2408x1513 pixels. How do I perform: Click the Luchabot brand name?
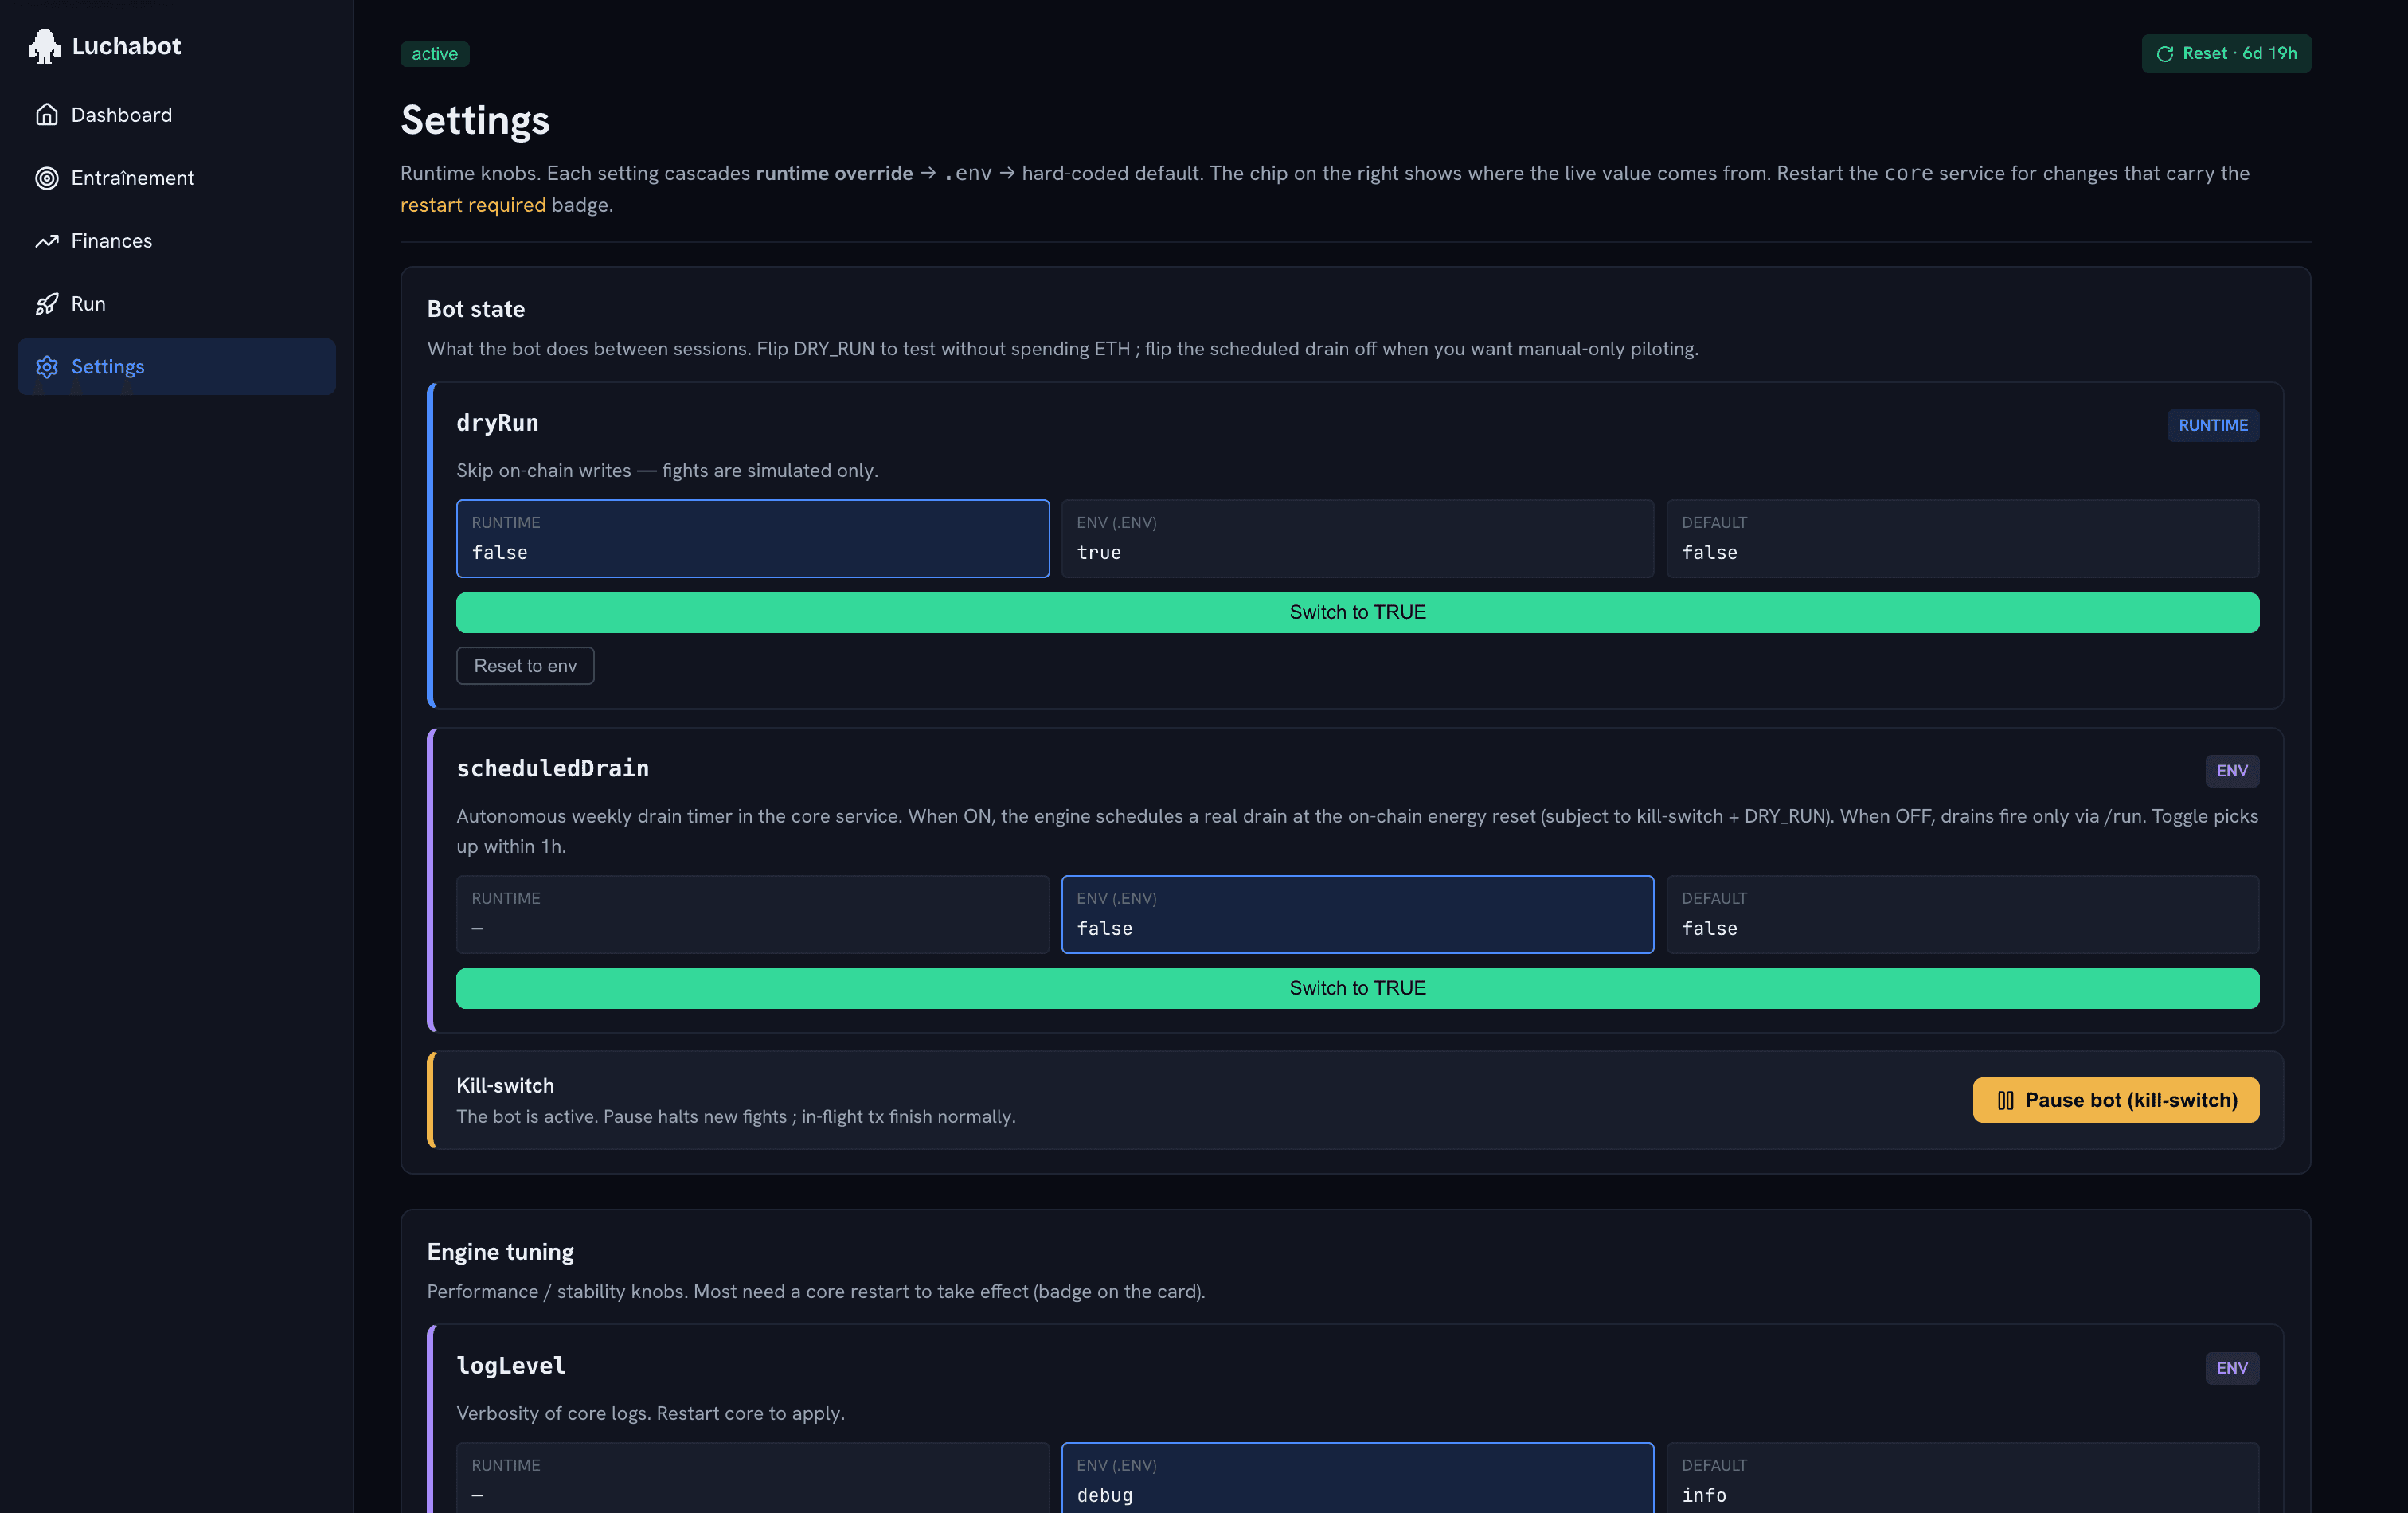[126, 46]
